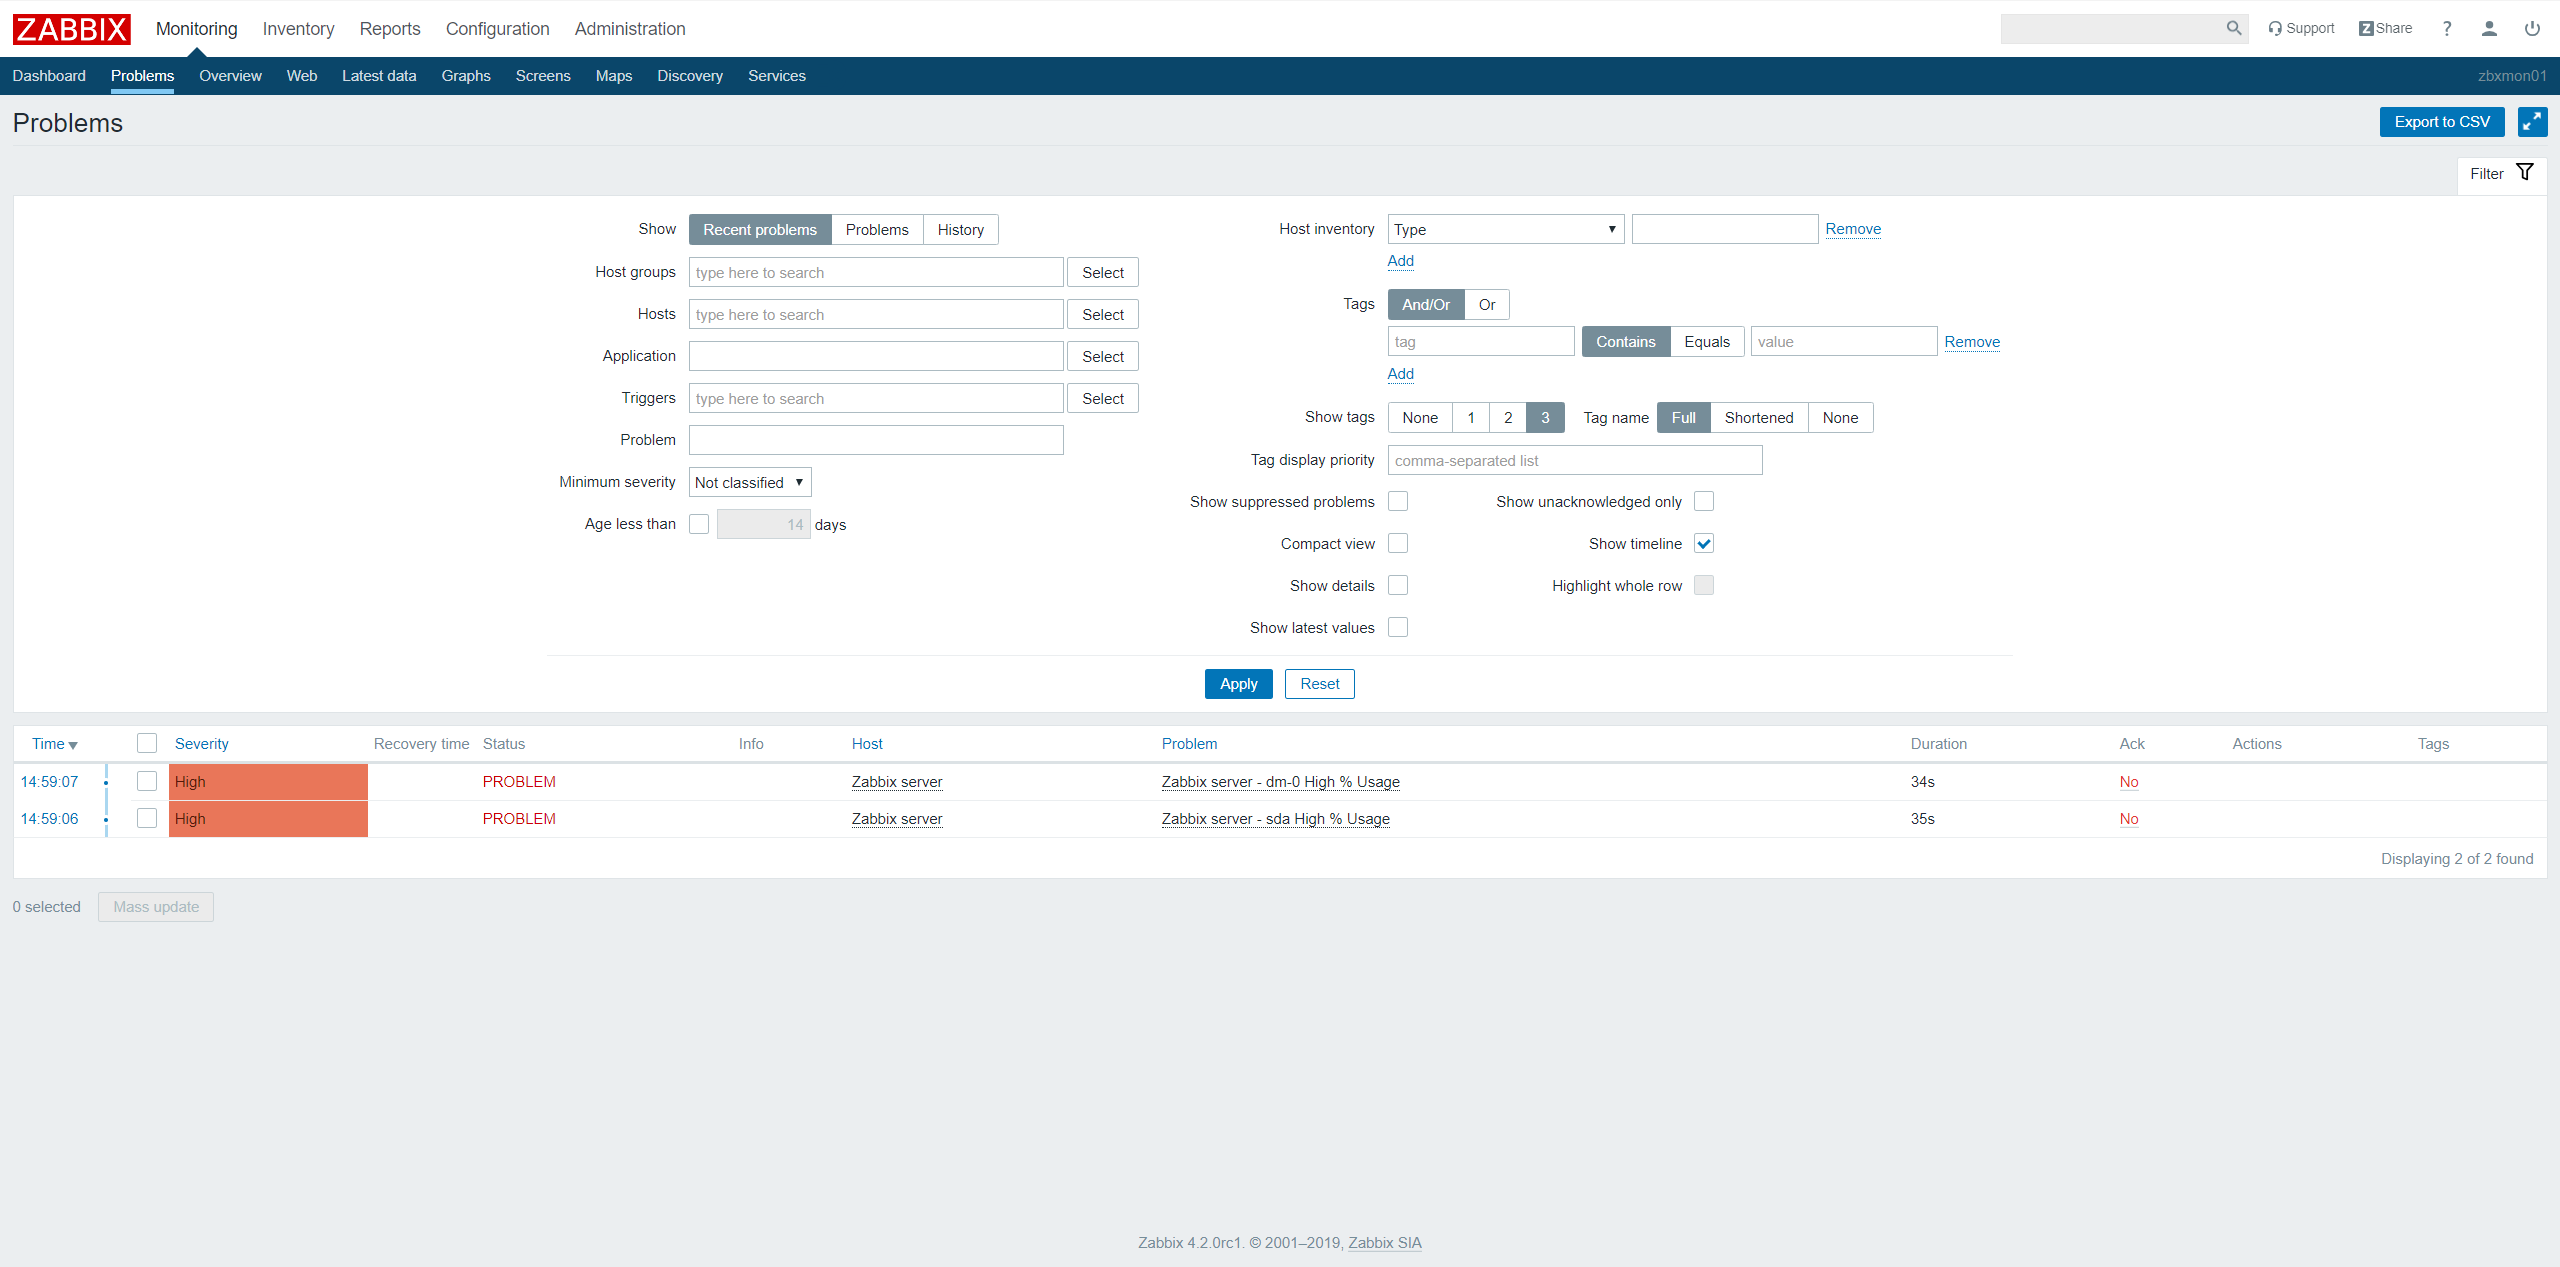Open event time 14:59:06

click(49, 819)
